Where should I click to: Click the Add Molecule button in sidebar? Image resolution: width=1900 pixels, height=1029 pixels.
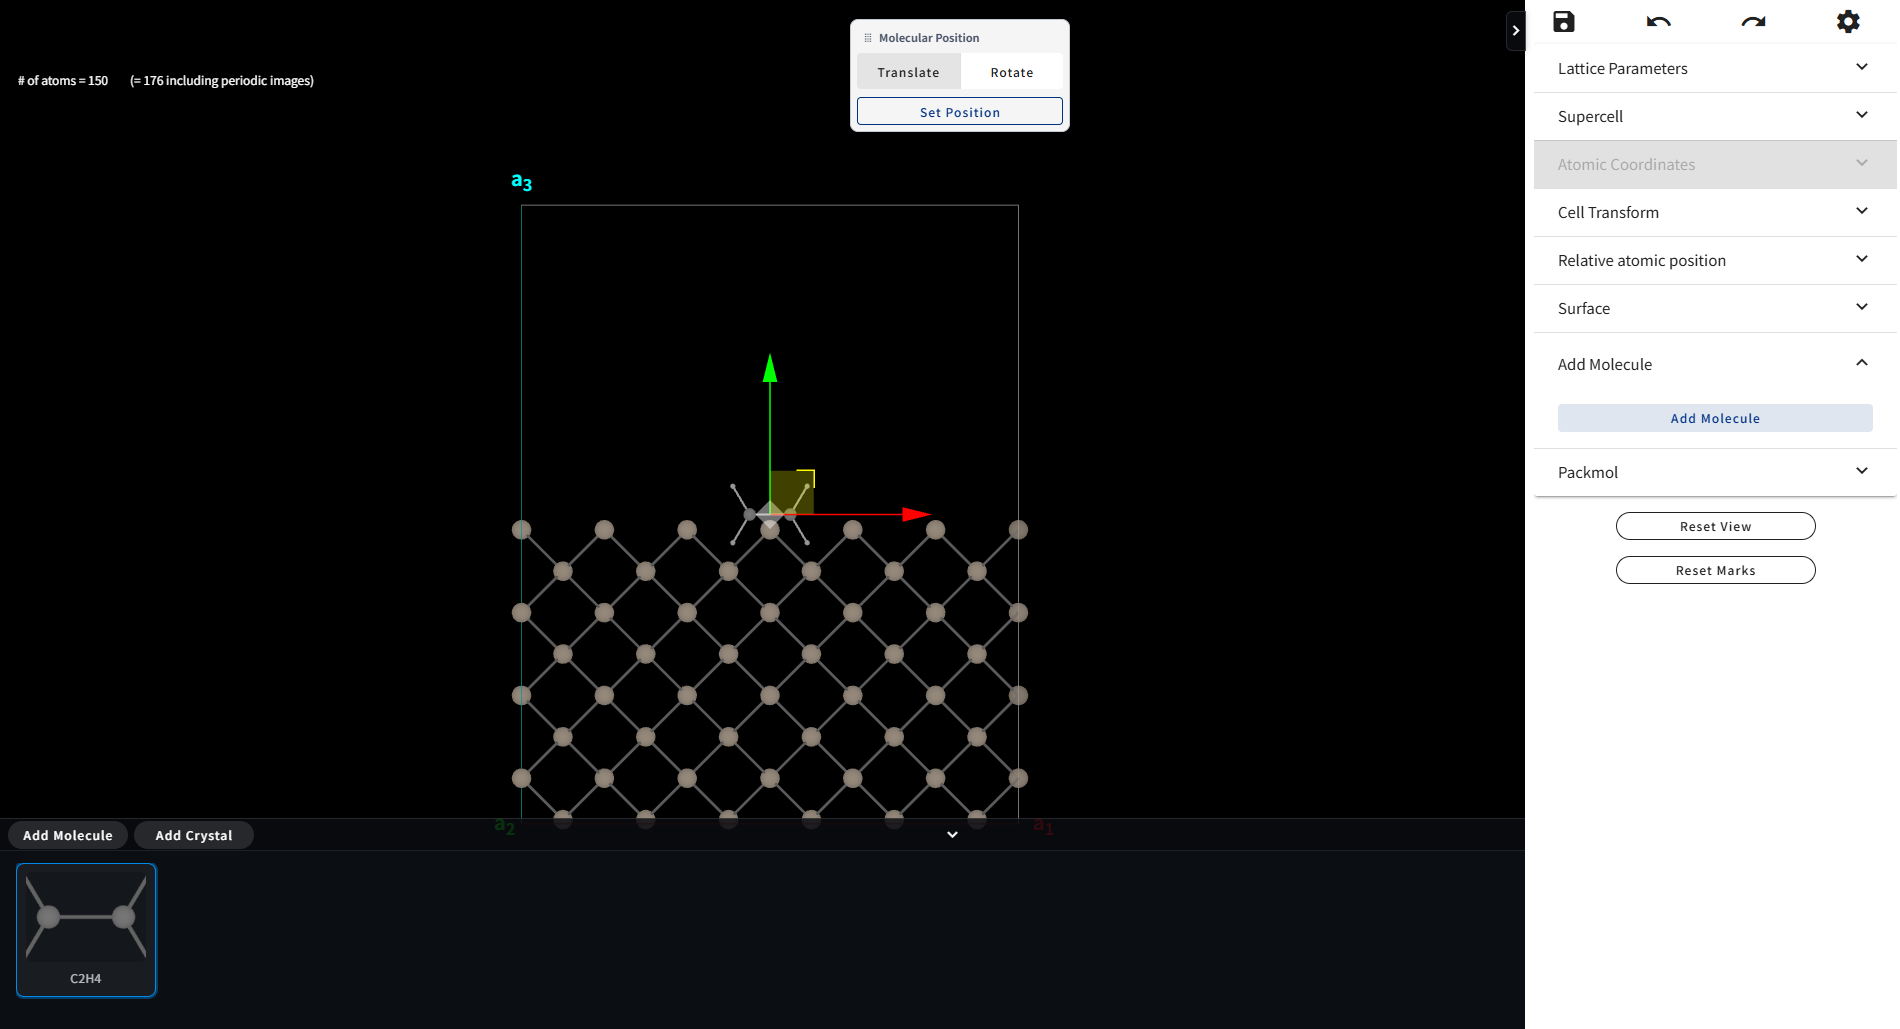(1714, 418)
